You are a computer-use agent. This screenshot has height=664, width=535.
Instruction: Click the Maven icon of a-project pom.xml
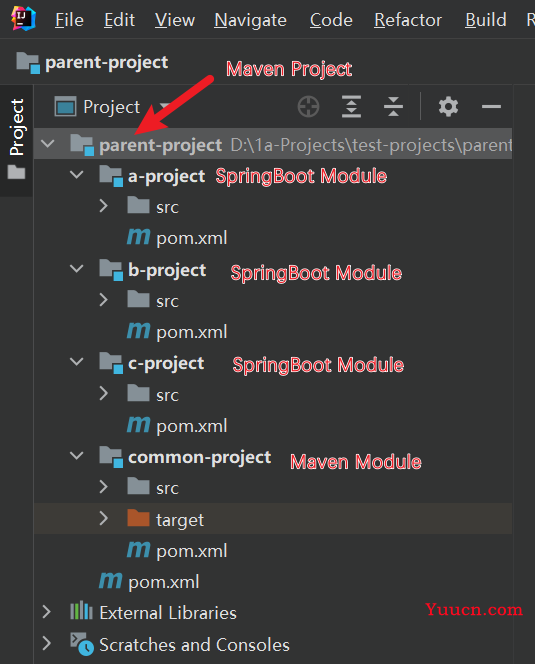(x=139, y=237)
